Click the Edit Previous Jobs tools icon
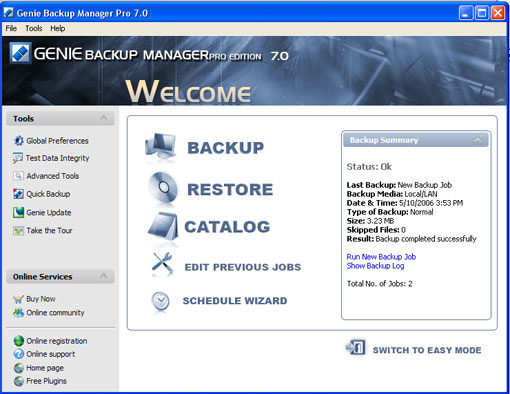This screenshot has width=510, height=394. coord(162,264)
